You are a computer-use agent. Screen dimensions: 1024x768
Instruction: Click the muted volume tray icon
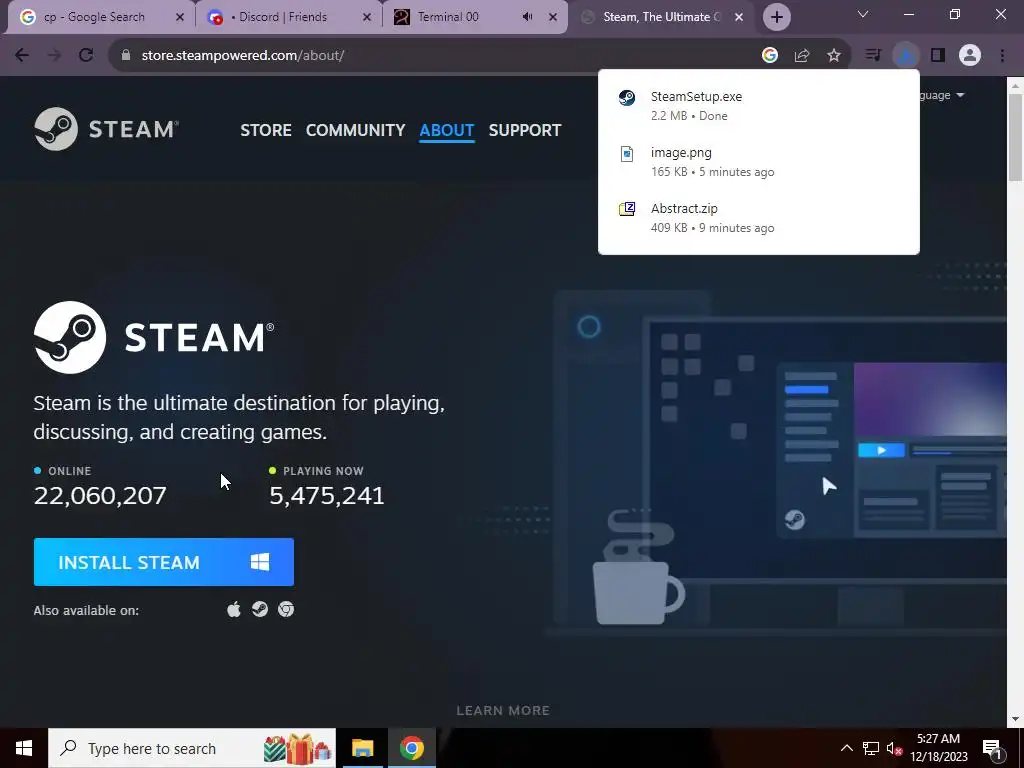click(894, 748)
